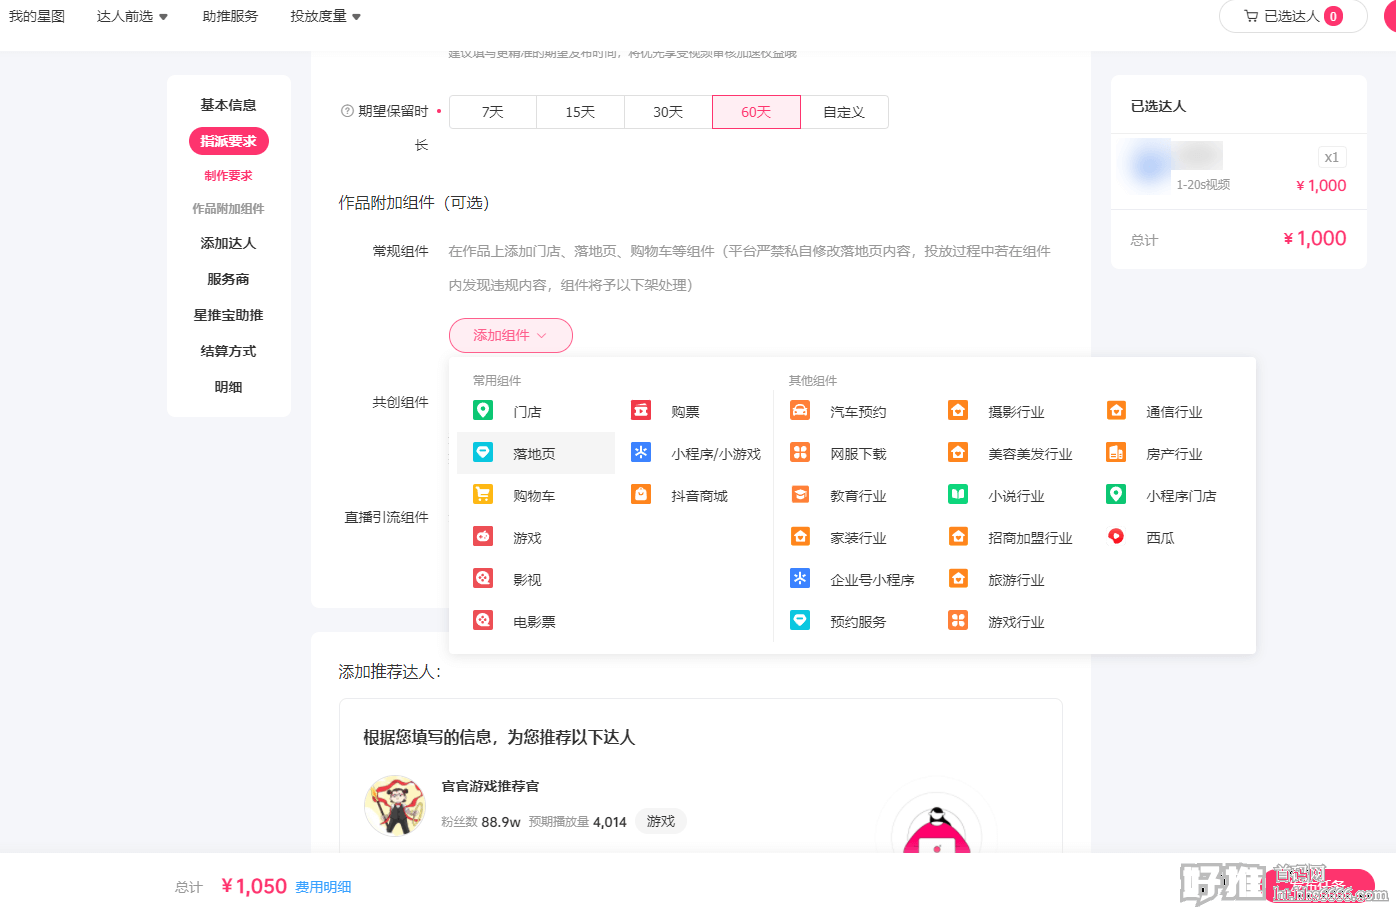Choose the 西瓜 video icon

coord(1116,537)
